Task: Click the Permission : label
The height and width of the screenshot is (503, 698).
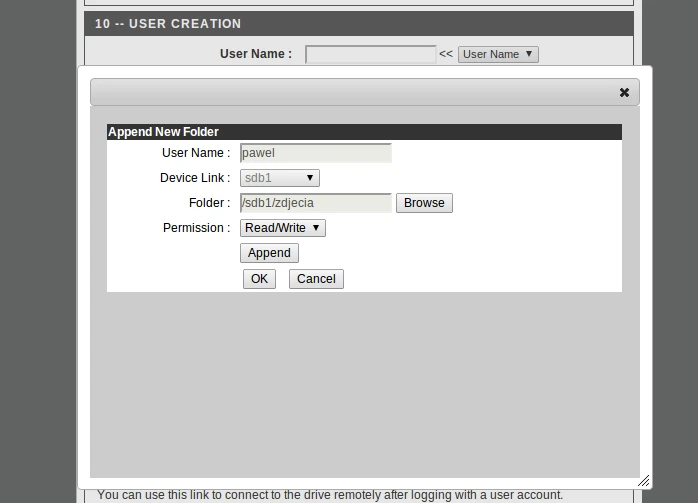Action: [196, 228]
